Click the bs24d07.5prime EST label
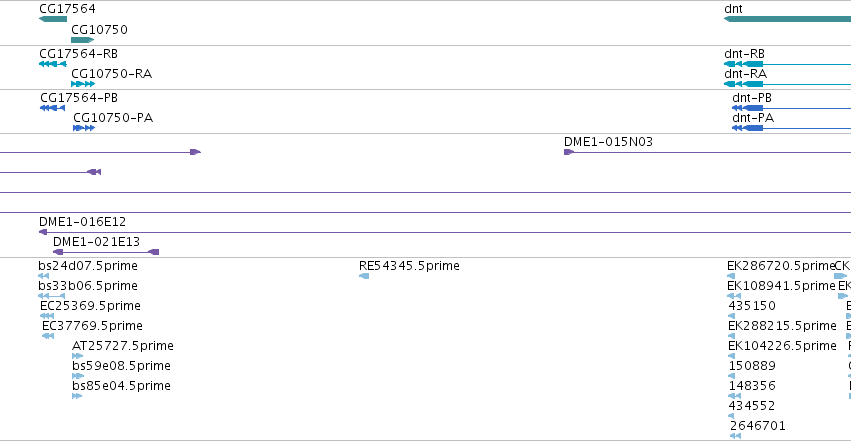The width and height of the screenshot is (851, 441). pyautogui.click(x=88, y=266)
